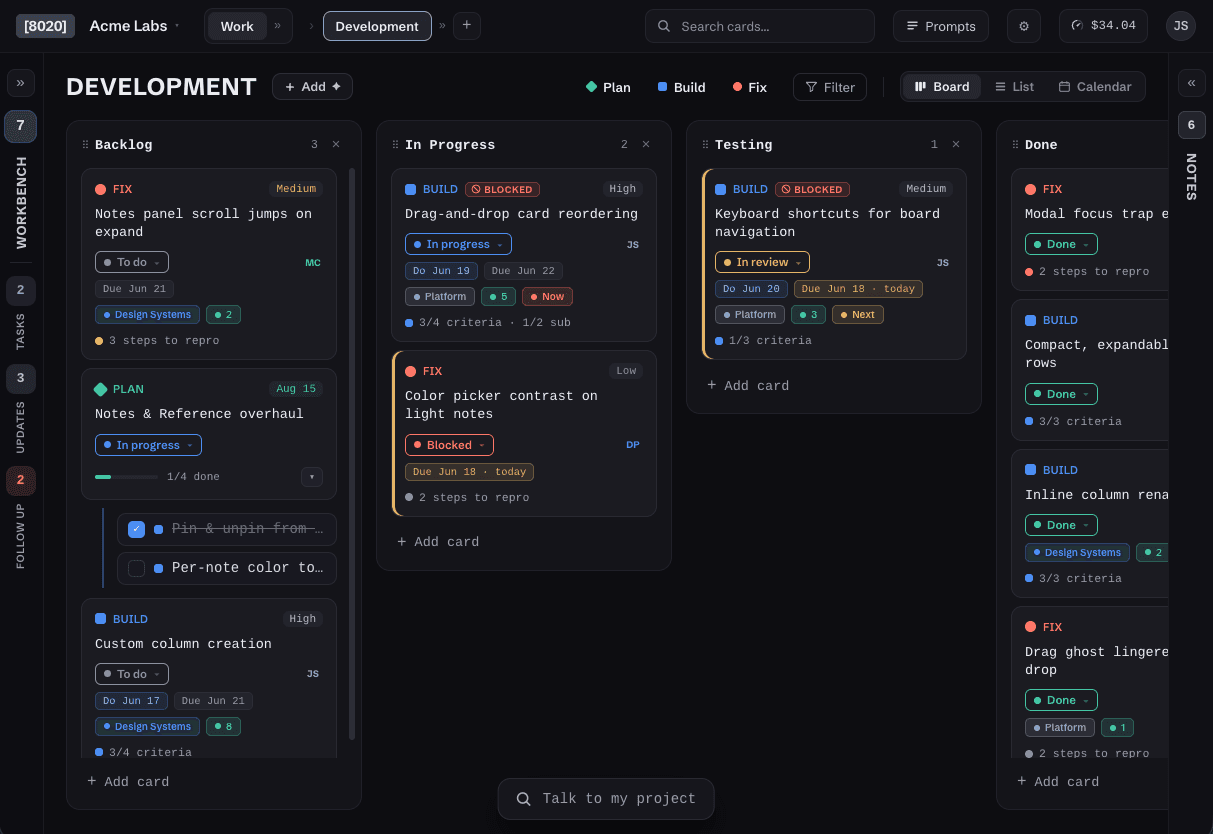Screen dimensions: 1213x834
Task: Open settings gear in top bar
Action: click(1023, 26)
